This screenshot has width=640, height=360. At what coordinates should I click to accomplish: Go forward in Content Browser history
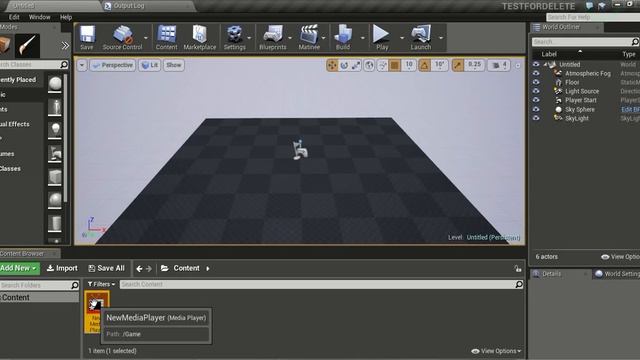pos(149,269)
